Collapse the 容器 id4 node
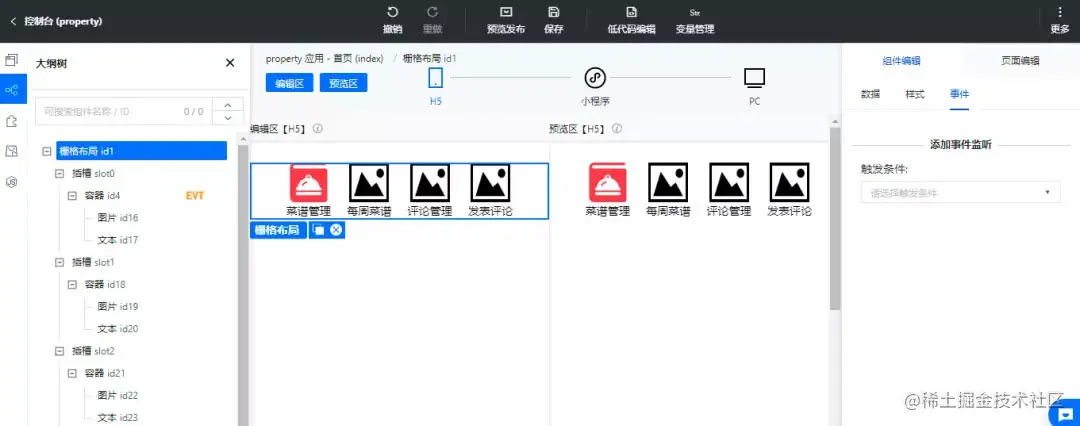 pyautogui.click(x=72, y=196)
